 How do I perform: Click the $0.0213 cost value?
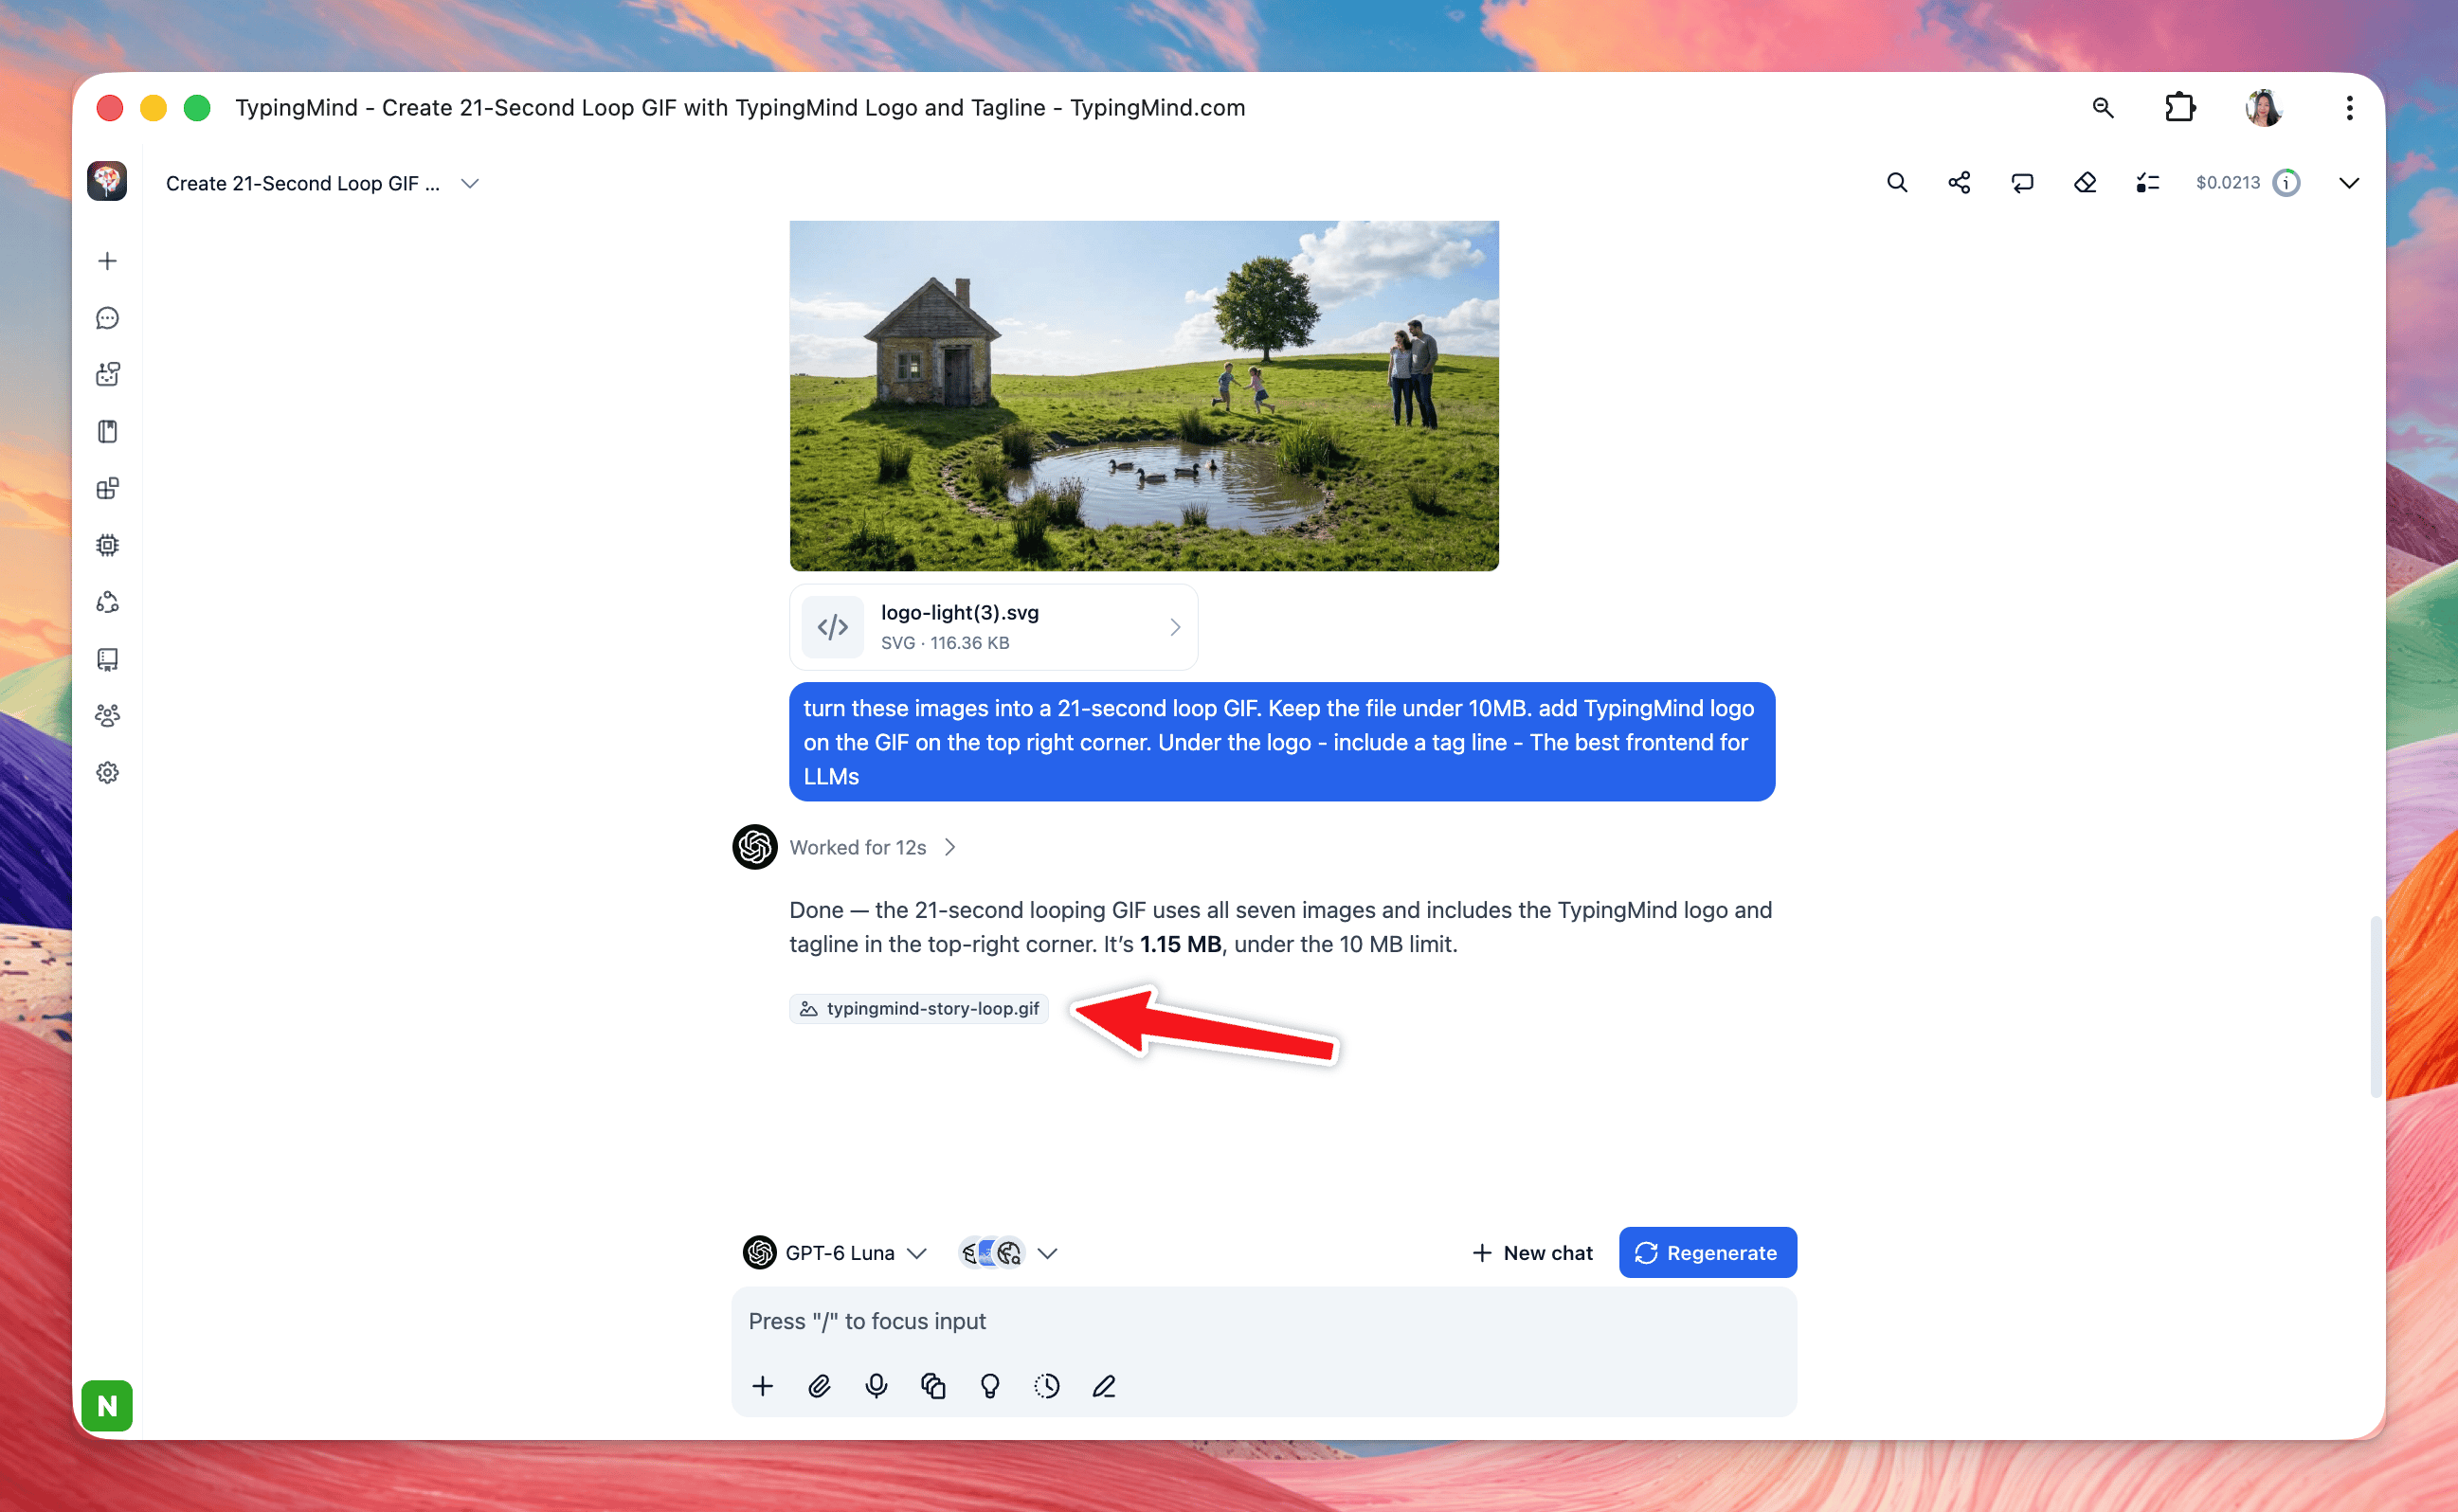coord(2227,183)
